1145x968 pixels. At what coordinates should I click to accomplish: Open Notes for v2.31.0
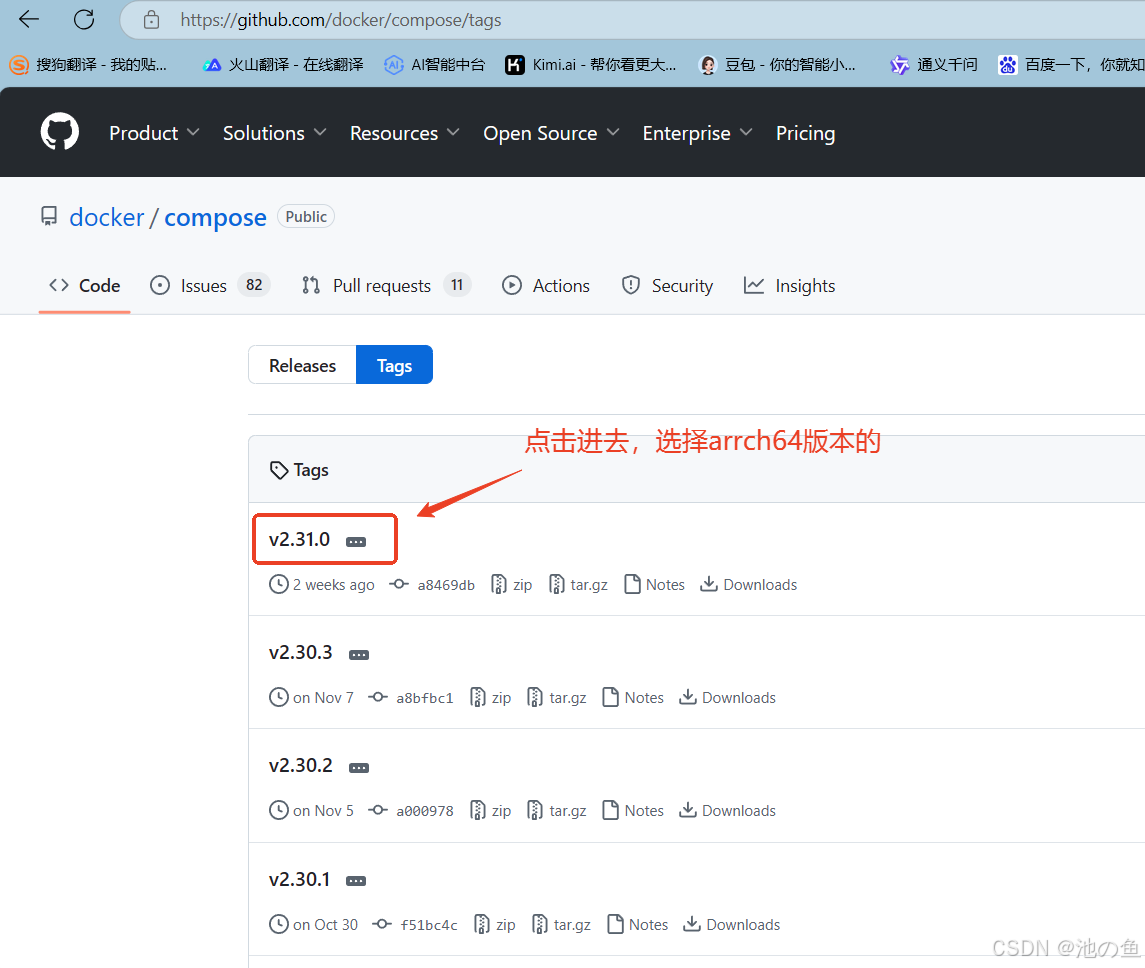tap(654, 585)
